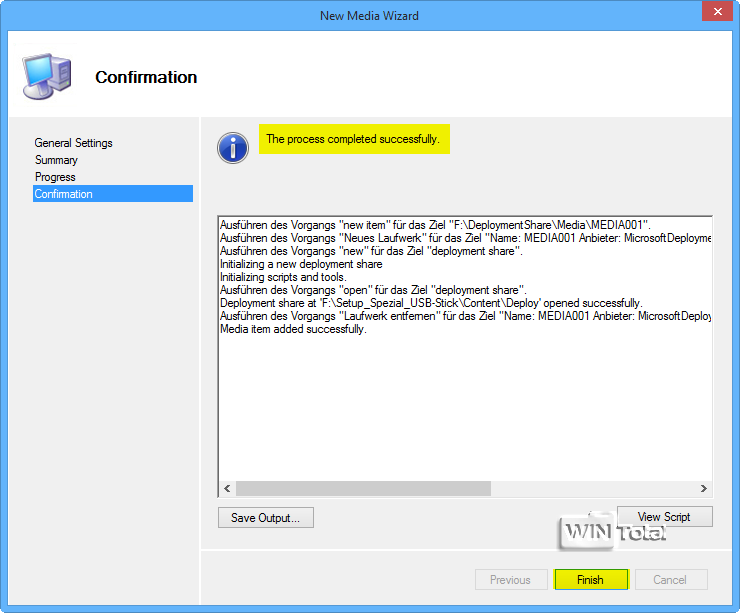Click 'Deployment share at ... opened successfully' line
The height and width of the screenshot is (613, 740).
click(x=431, y=303)
